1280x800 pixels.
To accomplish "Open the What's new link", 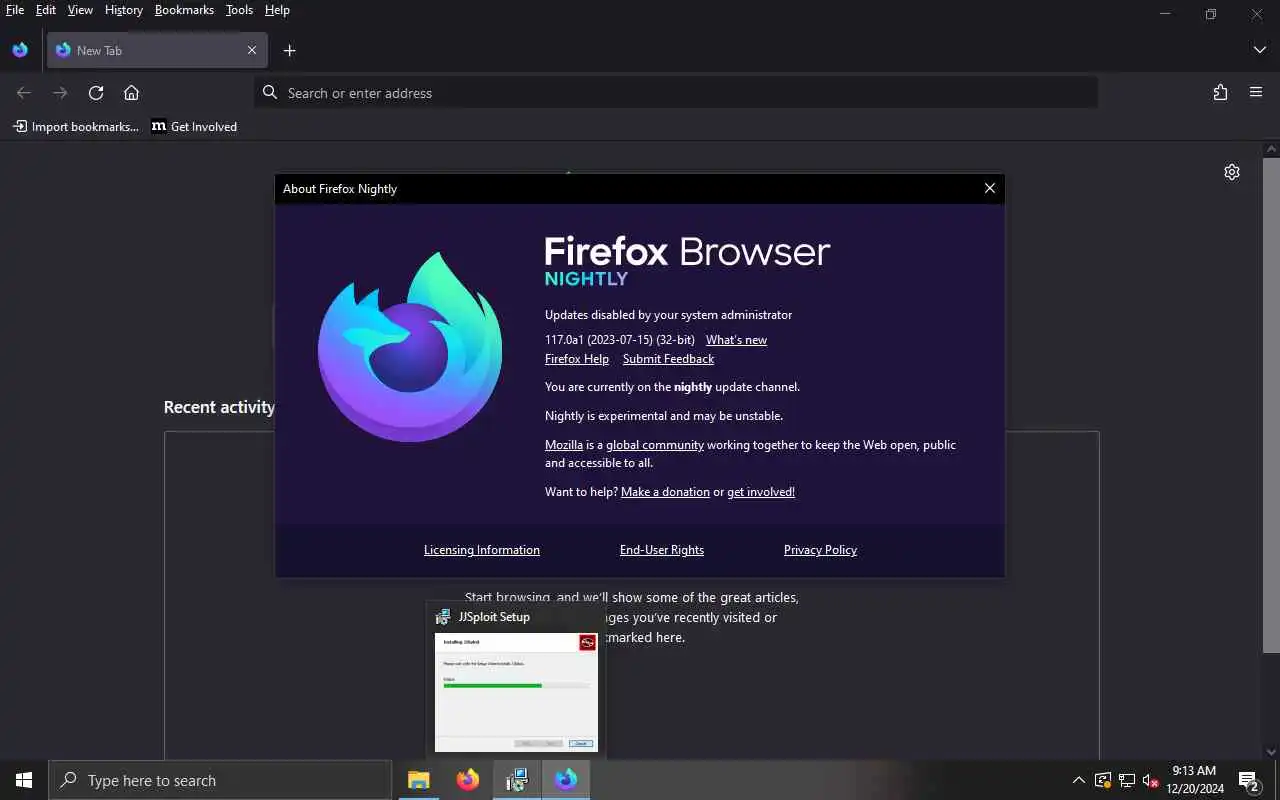I will tap(736, 340).
